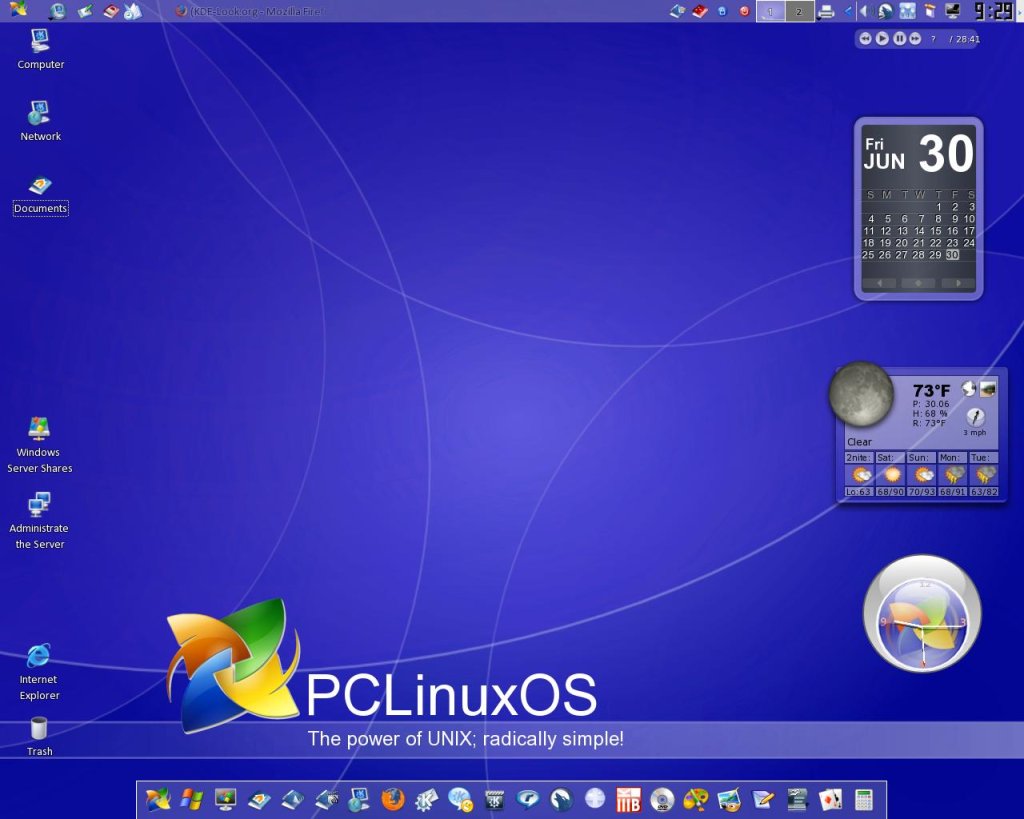This screenshot has width=1024, height=819.
Task: Open K3b disc burner in the dock
Action: click(628, 799)
